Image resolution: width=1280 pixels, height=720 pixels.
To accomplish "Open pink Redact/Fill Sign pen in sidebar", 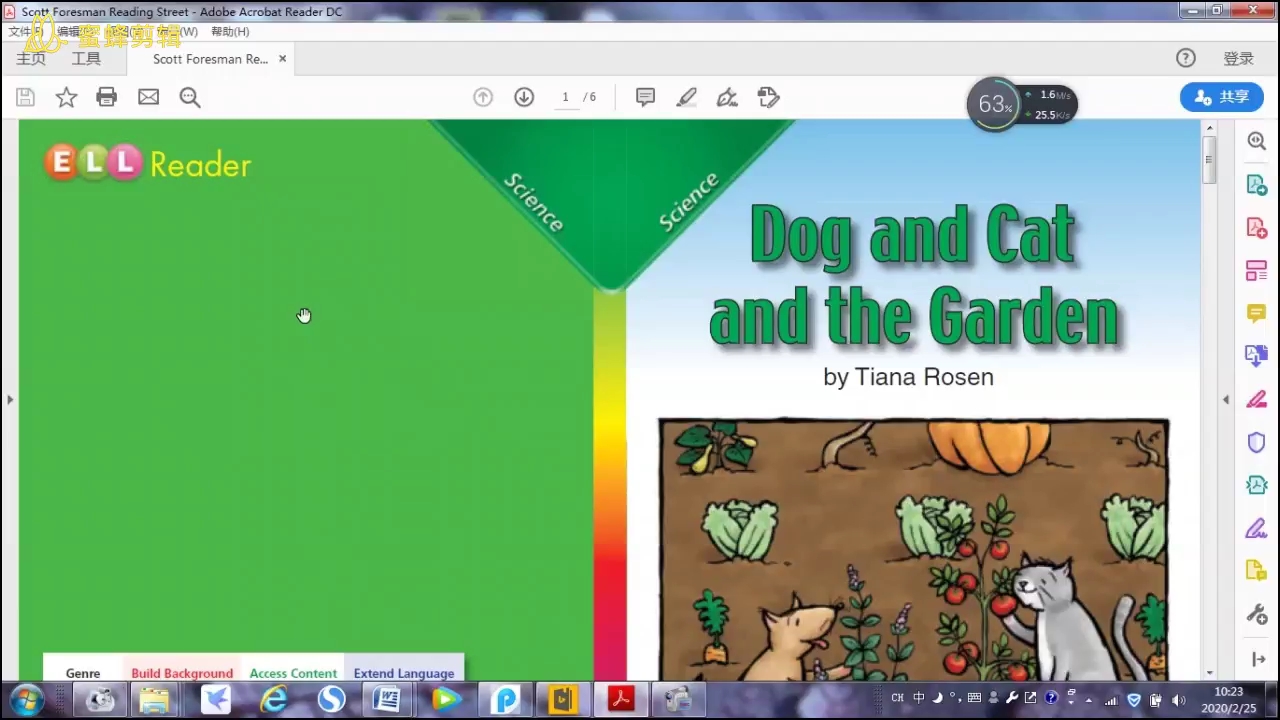I will click(x=1257, y=399).
